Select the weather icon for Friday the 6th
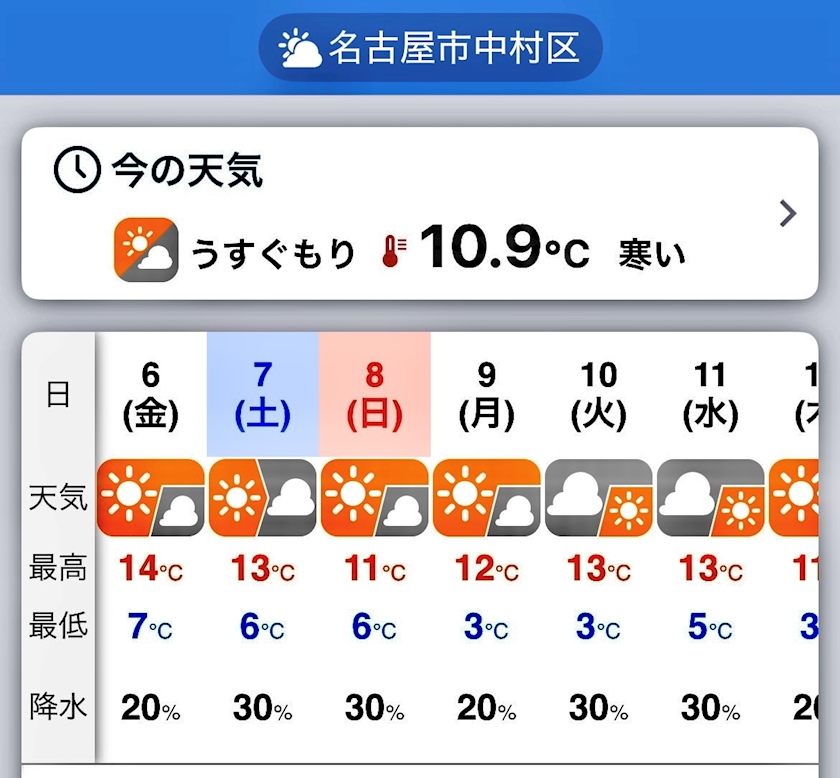This screenshot has width=840, height=778. [150, 498]
